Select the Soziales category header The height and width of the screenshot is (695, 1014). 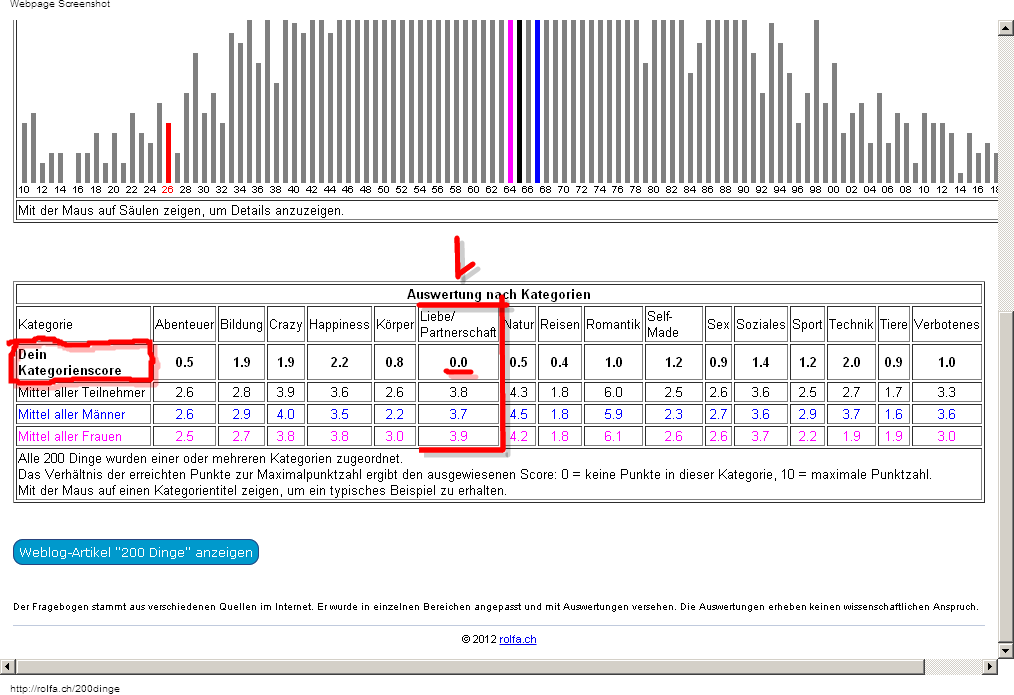point(760,324)
